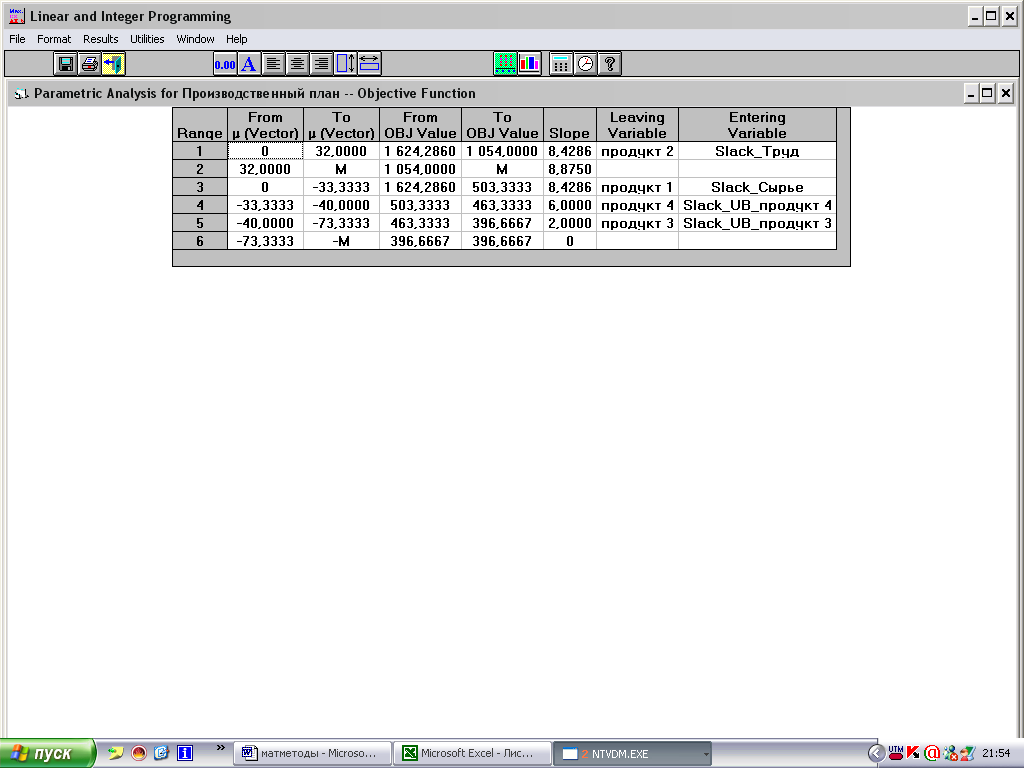The image size is (1024, 768).
Task: Click the UTM tray icon
Action: coord(896,753)
